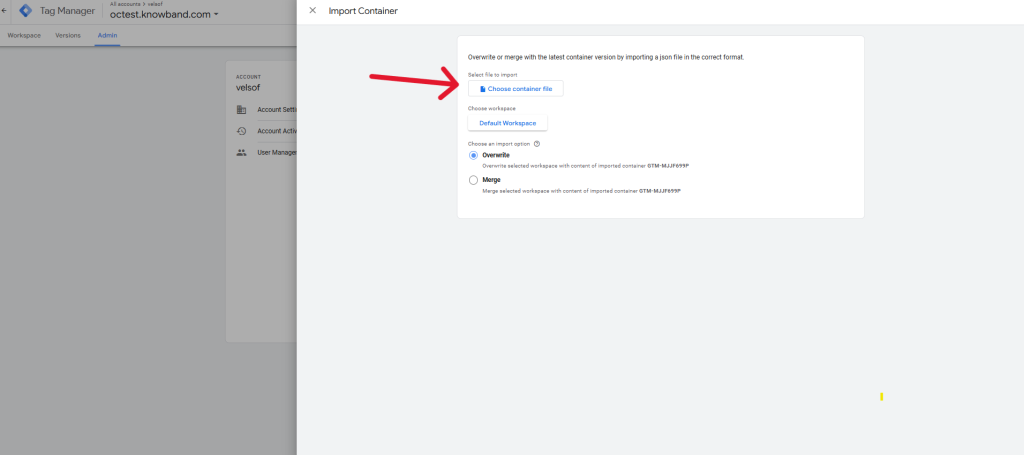Screen dimensions: 1024x455
Task: Click the Choose container file button
Action: click(515, 89)
